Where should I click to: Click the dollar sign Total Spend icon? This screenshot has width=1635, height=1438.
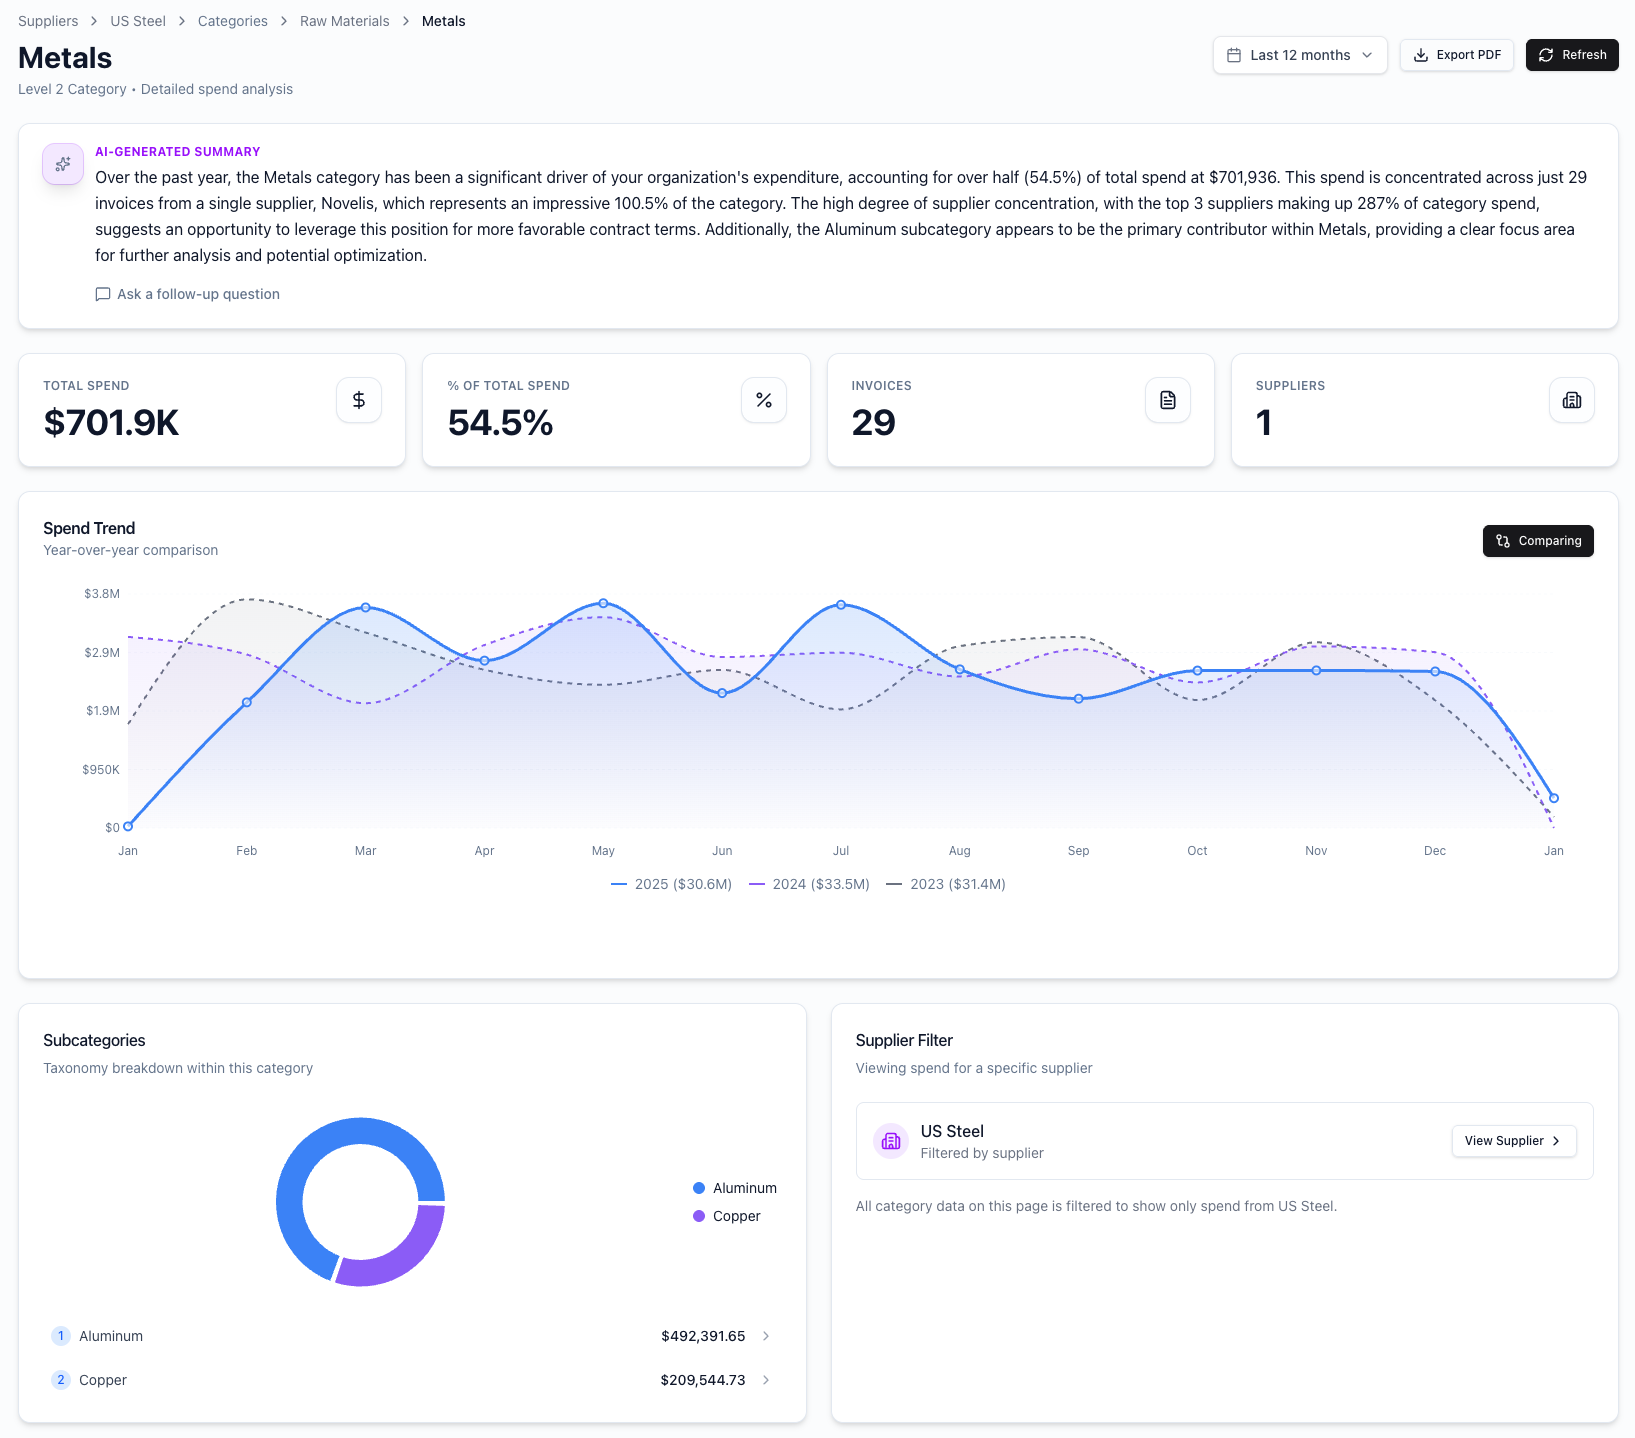(x=359, y=400)
